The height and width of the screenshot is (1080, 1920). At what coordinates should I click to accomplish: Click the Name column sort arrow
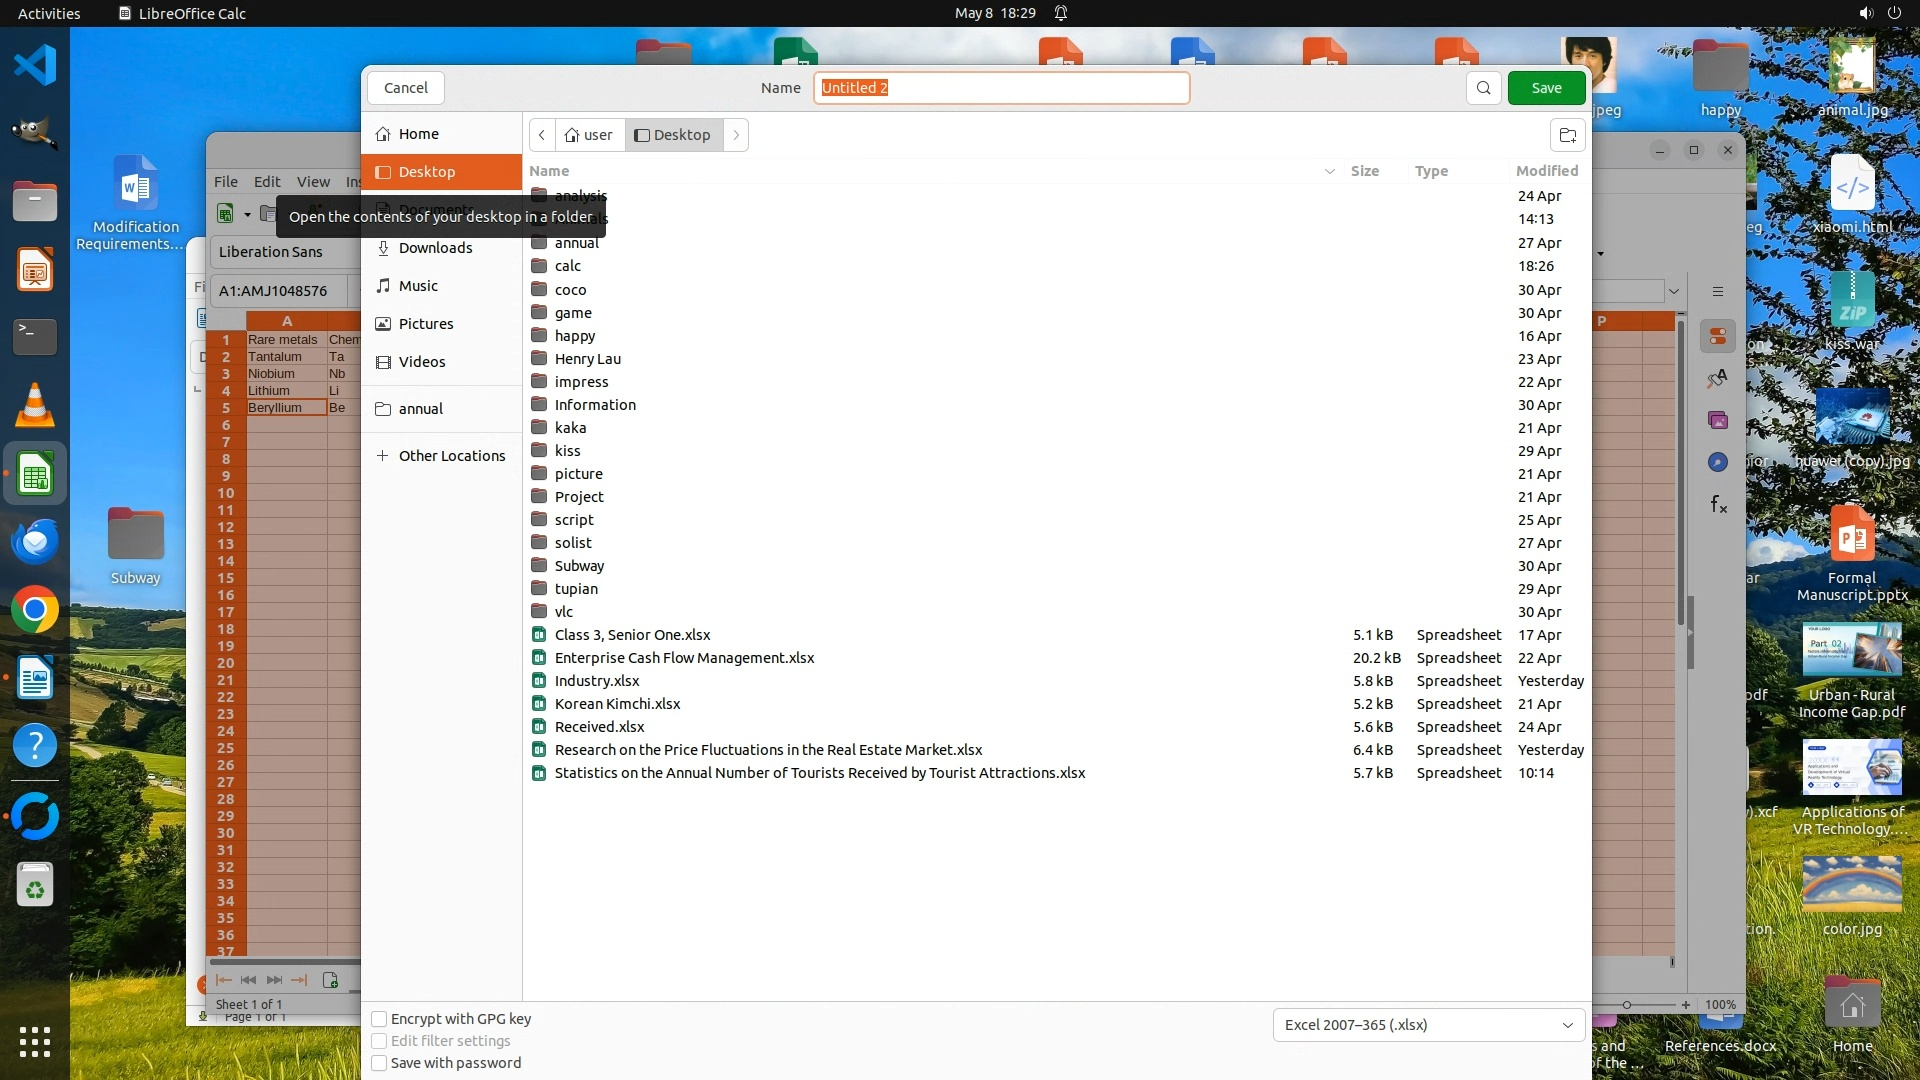(x=1329, y=171)
